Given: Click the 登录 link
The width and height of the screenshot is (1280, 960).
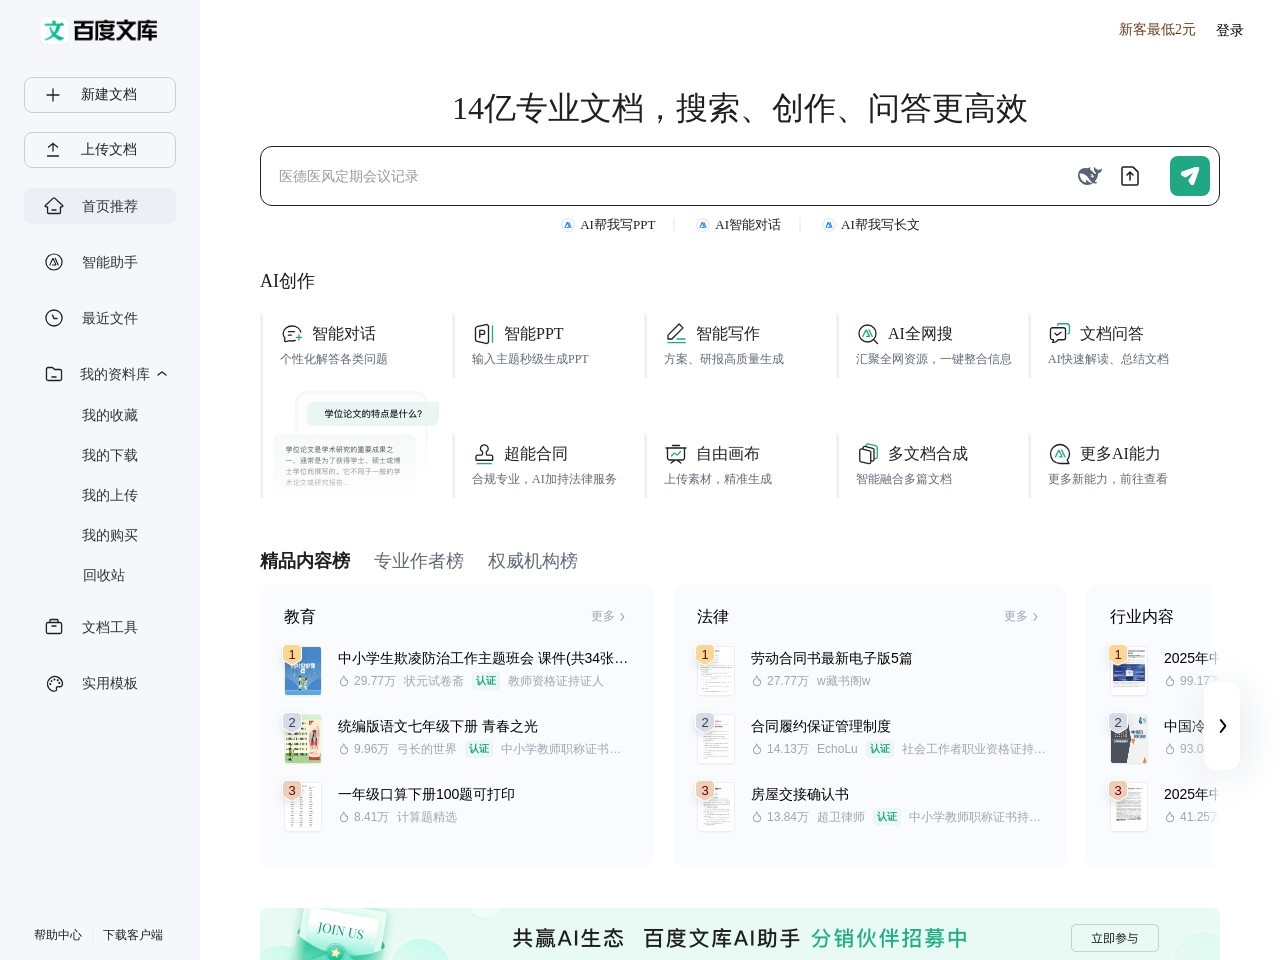Looking at the screenshot, I should (x=1230, y=30).
